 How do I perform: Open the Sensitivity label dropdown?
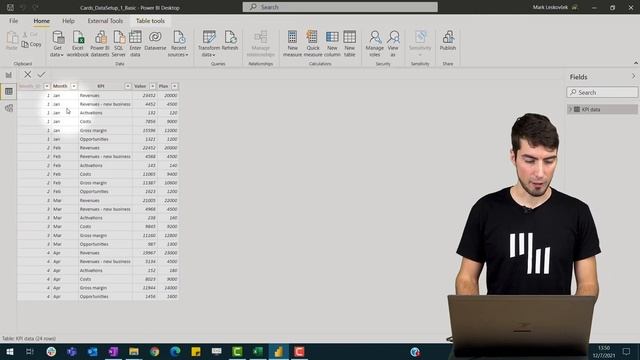pos(420,43)
